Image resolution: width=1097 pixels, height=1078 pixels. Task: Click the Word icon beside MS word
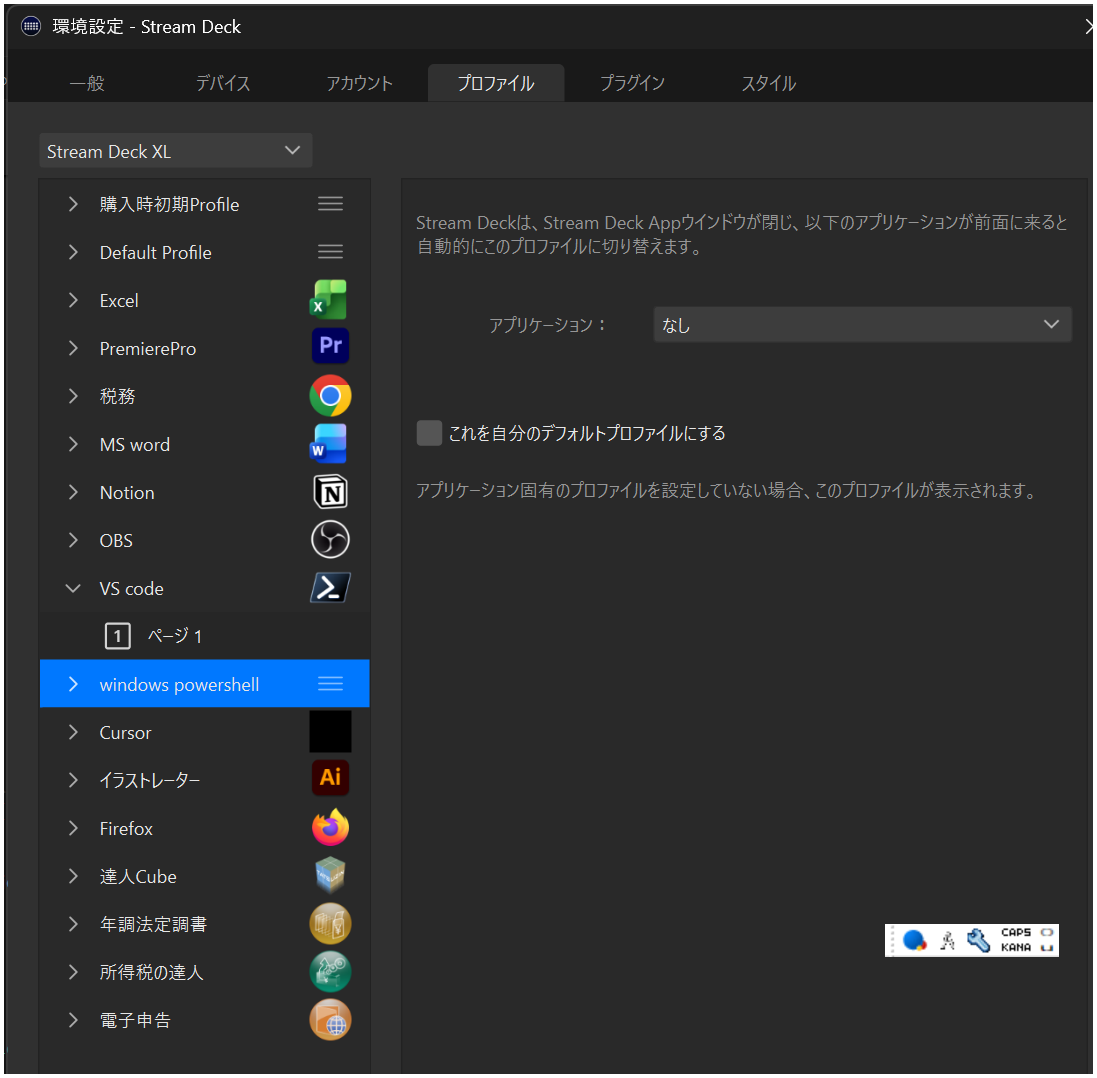[330, 443]
